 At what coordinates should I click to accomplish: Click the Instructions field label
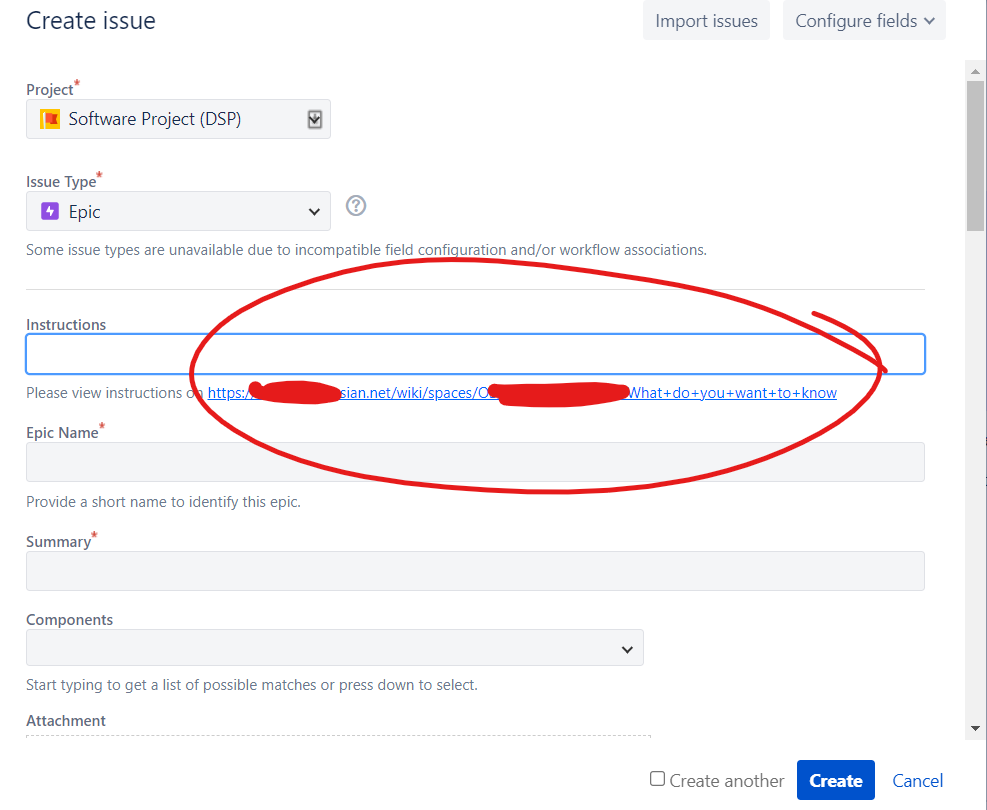click(65, 325)
